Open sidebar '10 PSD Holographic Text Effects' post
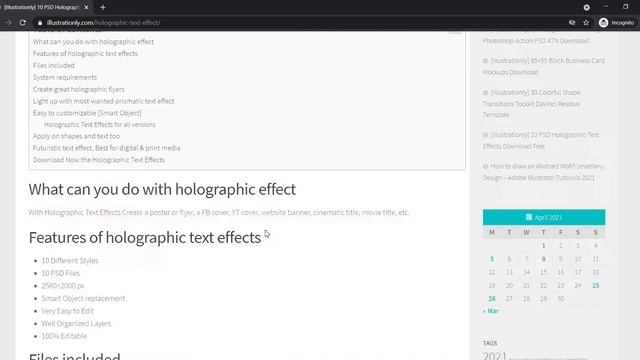This screenshot has width=640, height=360. tap(541, 140)
